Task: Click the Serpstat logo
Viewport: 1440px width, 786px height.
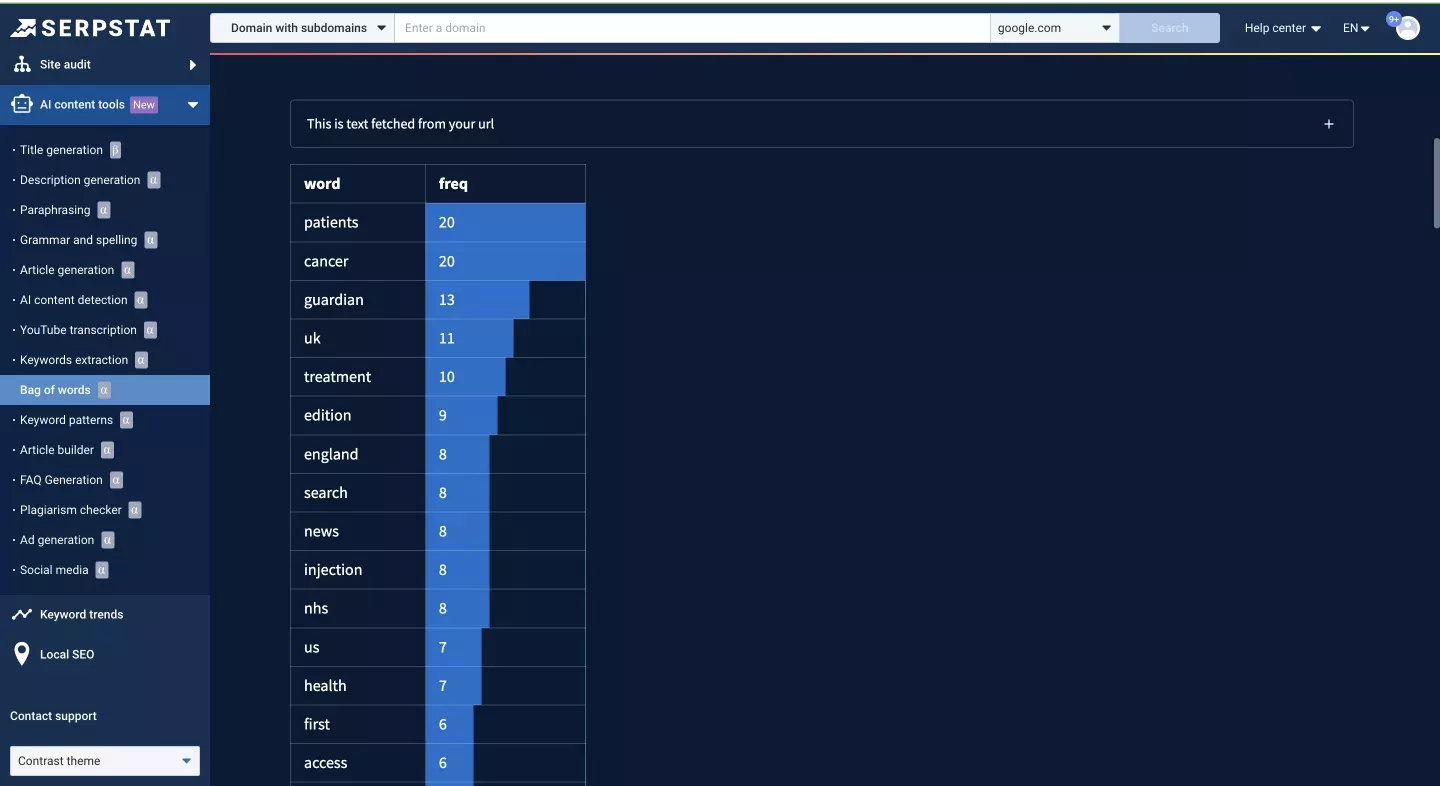Action: (x=90, y=28)
